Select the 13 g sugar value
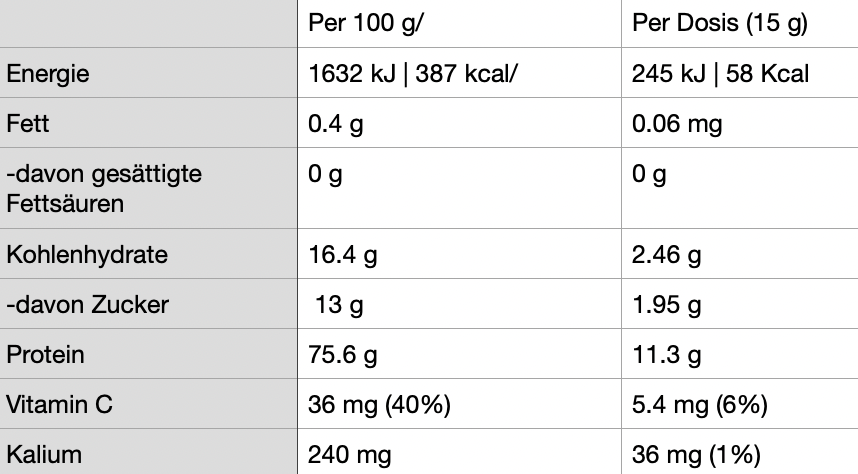Screen dimensions: 858x474 tap(460, 304)
